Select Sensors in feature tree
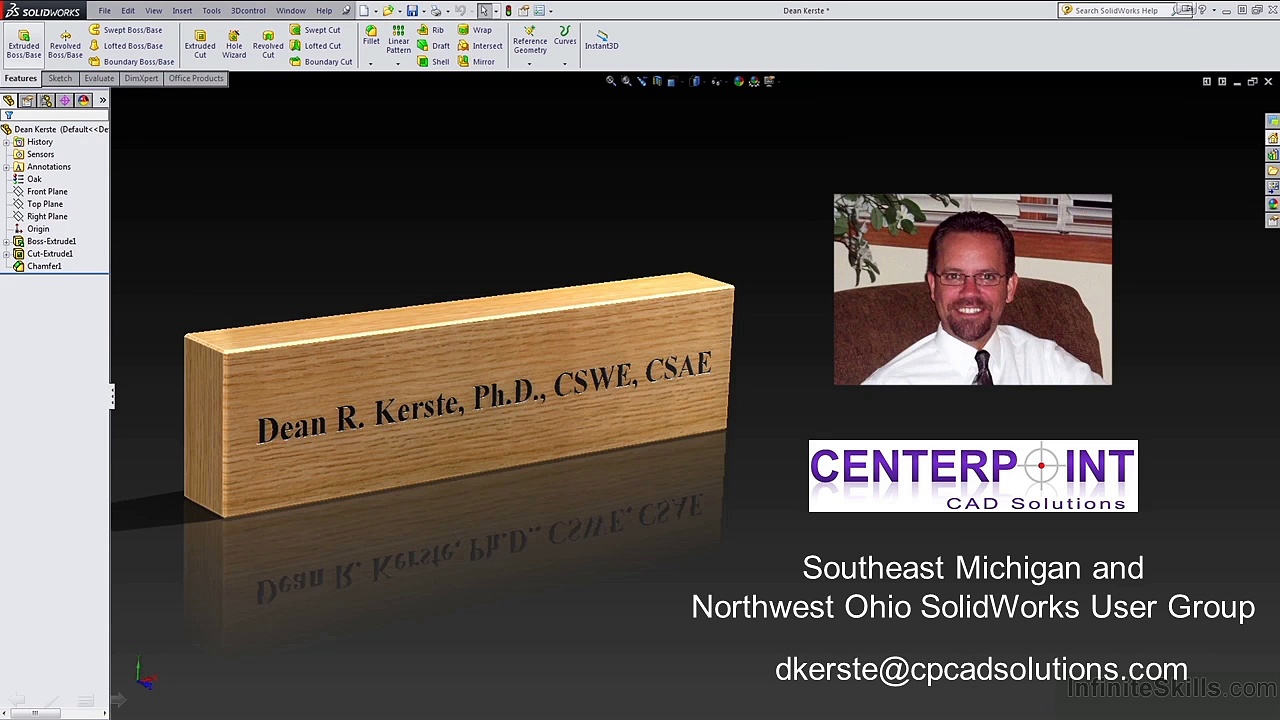Image resolution: width=1280 pixels, height=720 pixels. click(x=34, y=154)
